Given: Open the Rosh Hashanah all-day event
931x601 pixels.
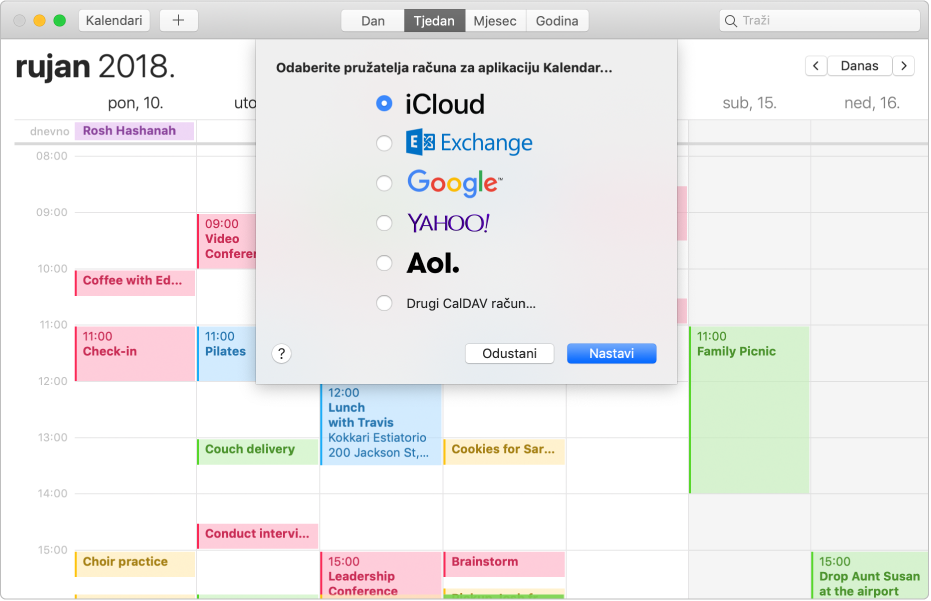Looking at the screenshot, I should click(x=134, y=131).
